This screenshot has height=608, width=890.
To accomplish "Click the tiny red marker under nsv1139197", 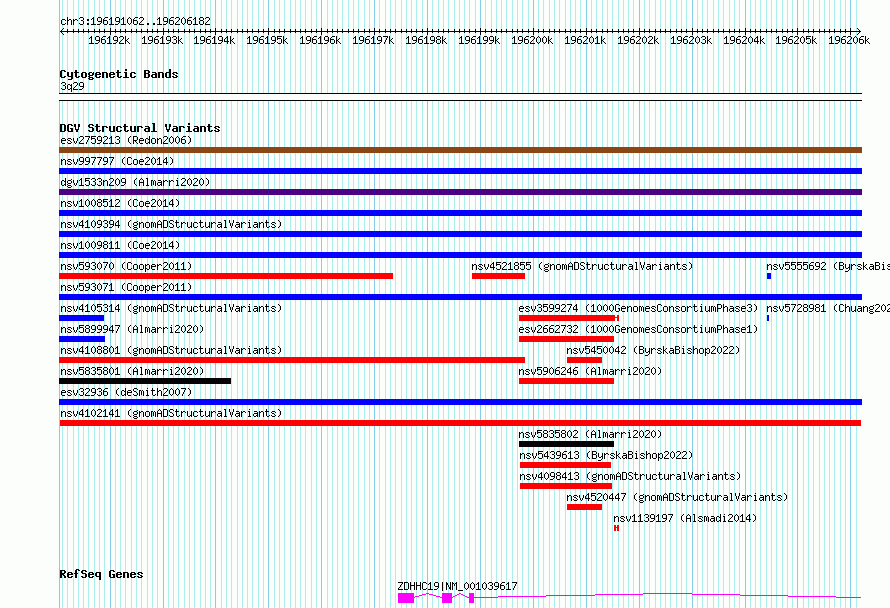I will pyautogui.click(x=616, y=528).
